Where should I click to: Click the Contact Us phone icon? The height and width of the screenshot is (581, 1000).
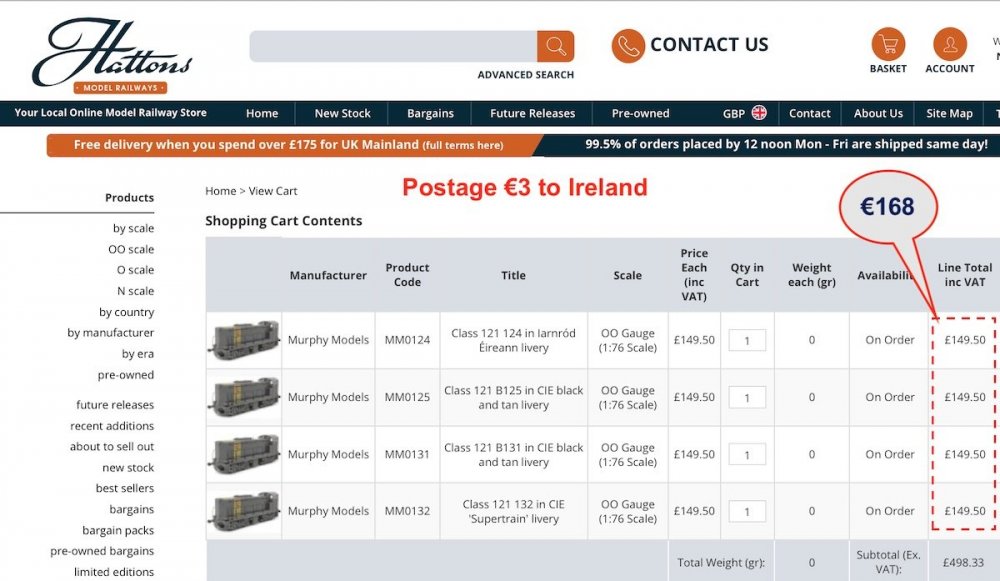click(628, 45)
